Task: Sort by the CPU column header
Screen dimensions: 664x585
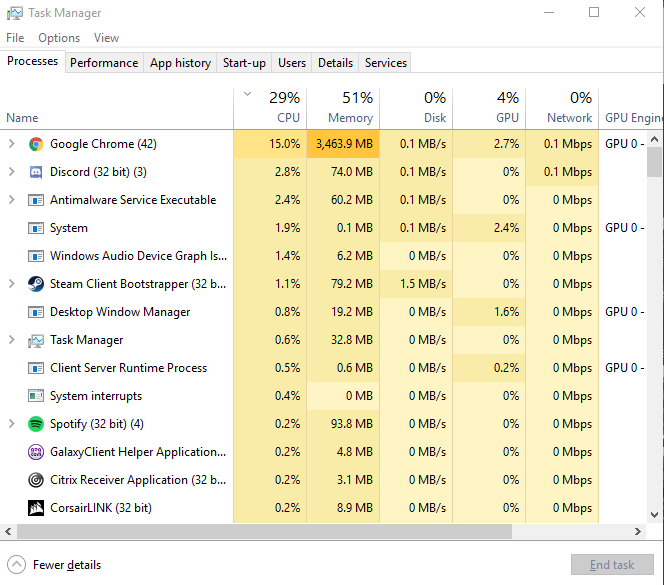Action: pos(270,108)
